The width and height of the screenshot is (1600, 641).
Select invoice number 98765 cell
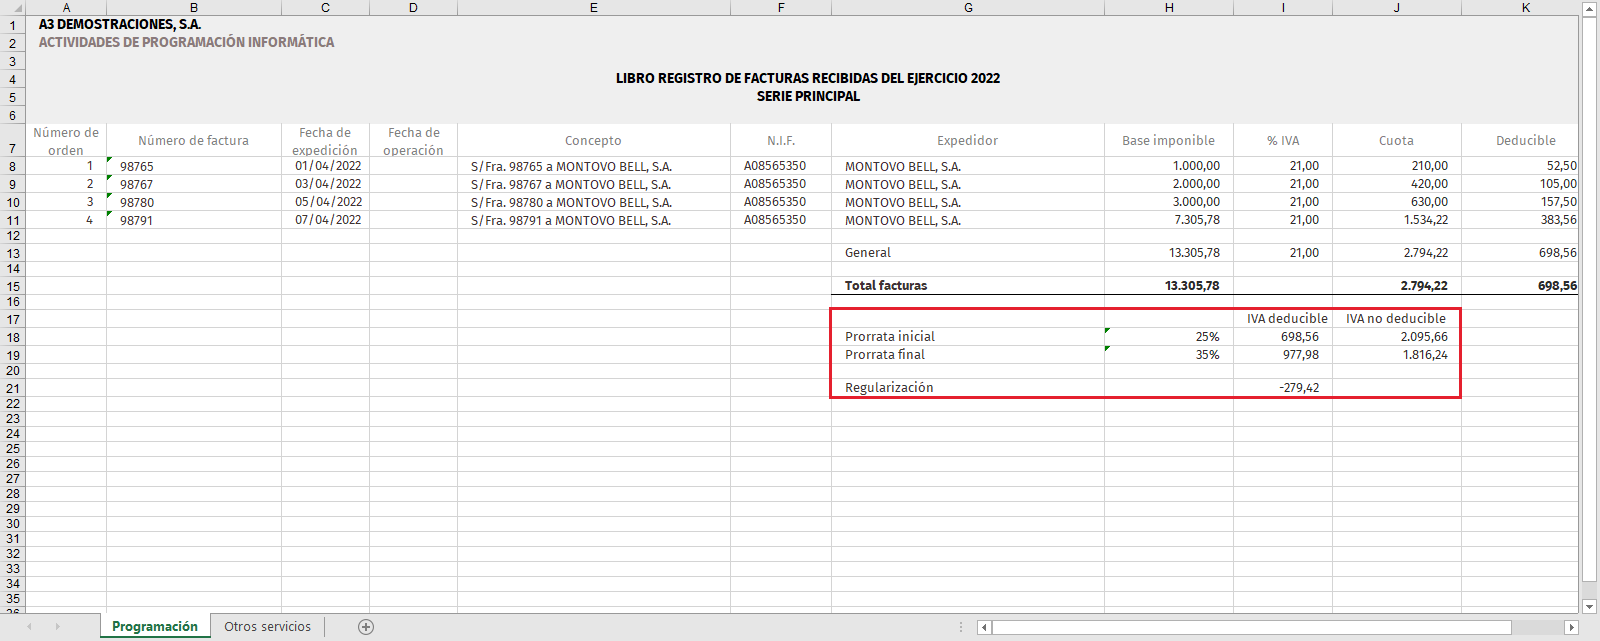(194, 166)
